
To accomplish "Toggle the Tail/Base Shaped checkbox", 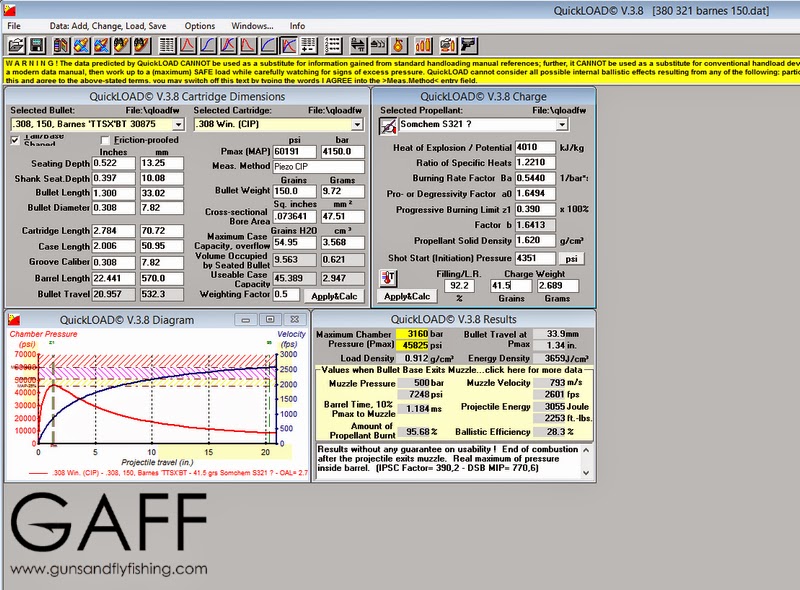I will [x=15, y=140].
